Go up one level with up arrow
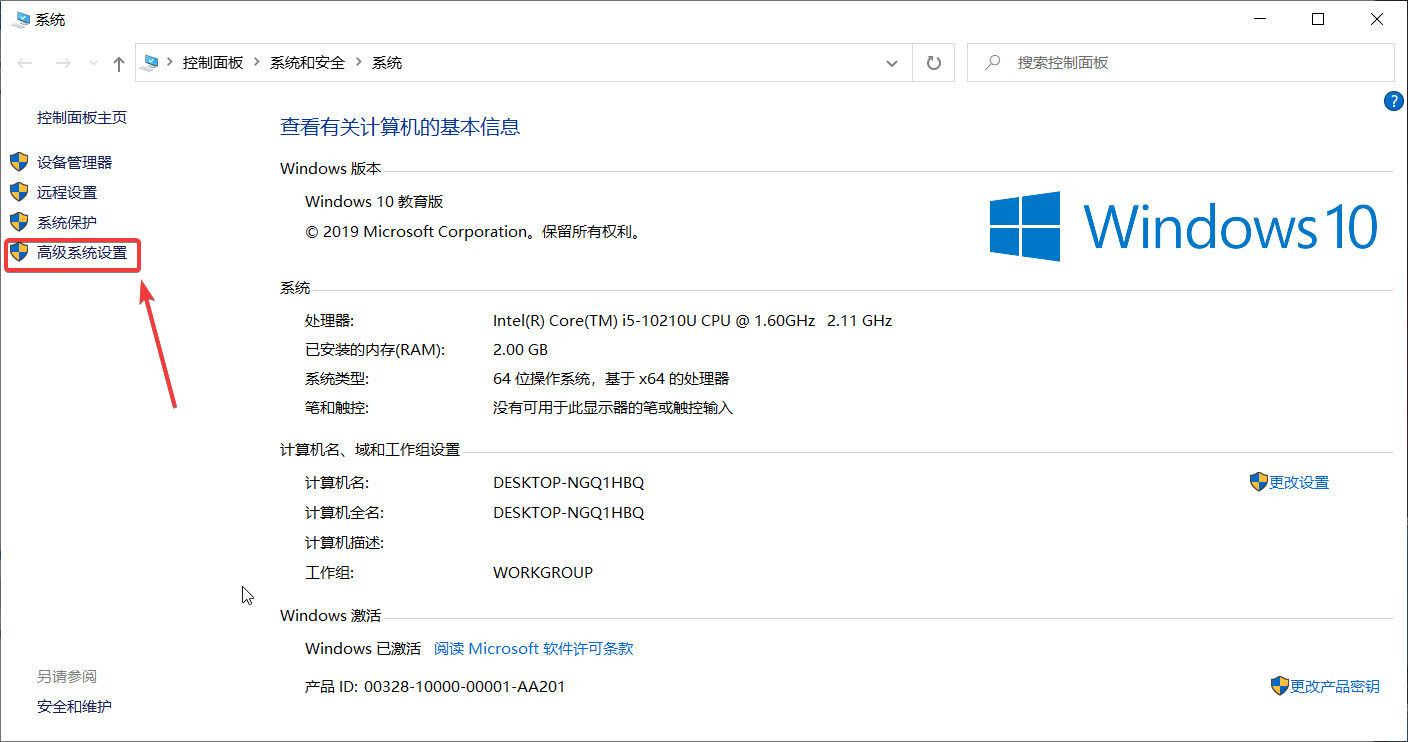1408x742 pixels. [x=119, y=63]
